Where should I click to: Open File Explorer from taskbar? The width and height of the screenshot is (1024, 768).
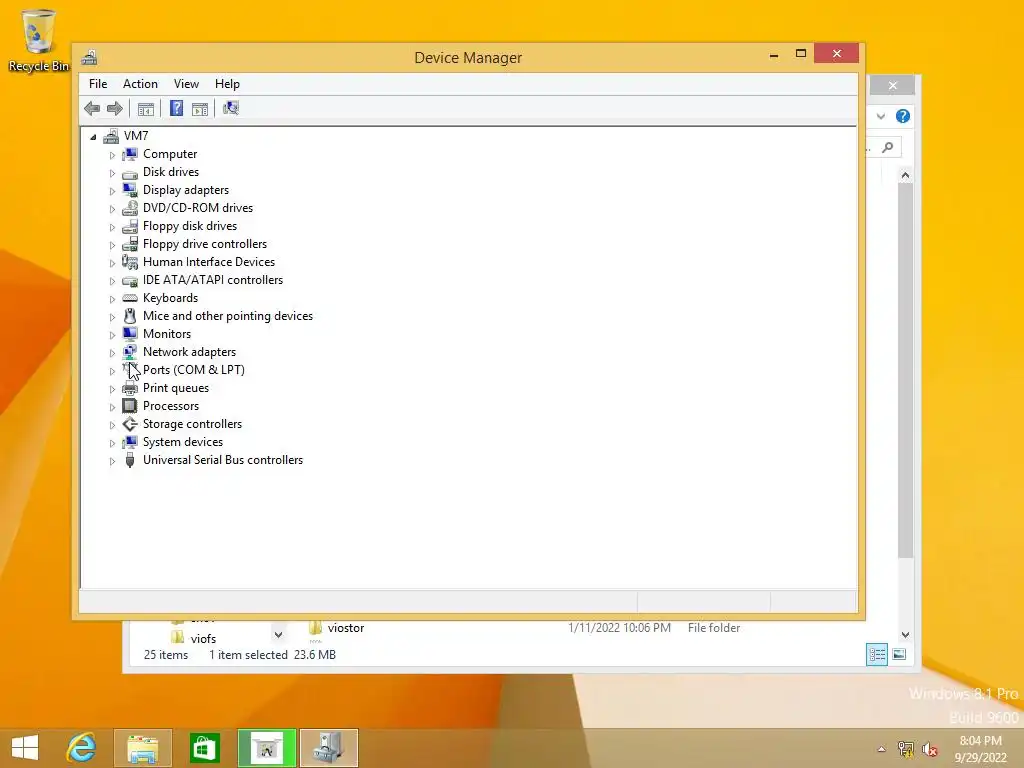[142, 748]
